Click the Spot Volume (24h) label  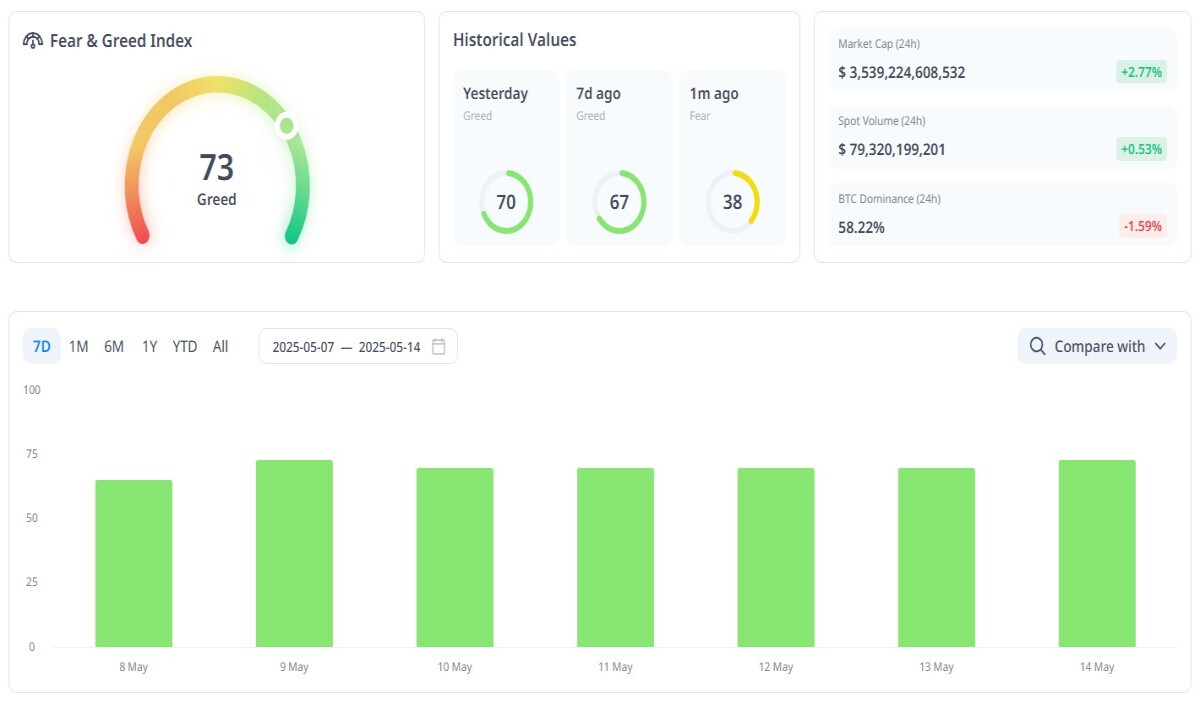point(881,121)
